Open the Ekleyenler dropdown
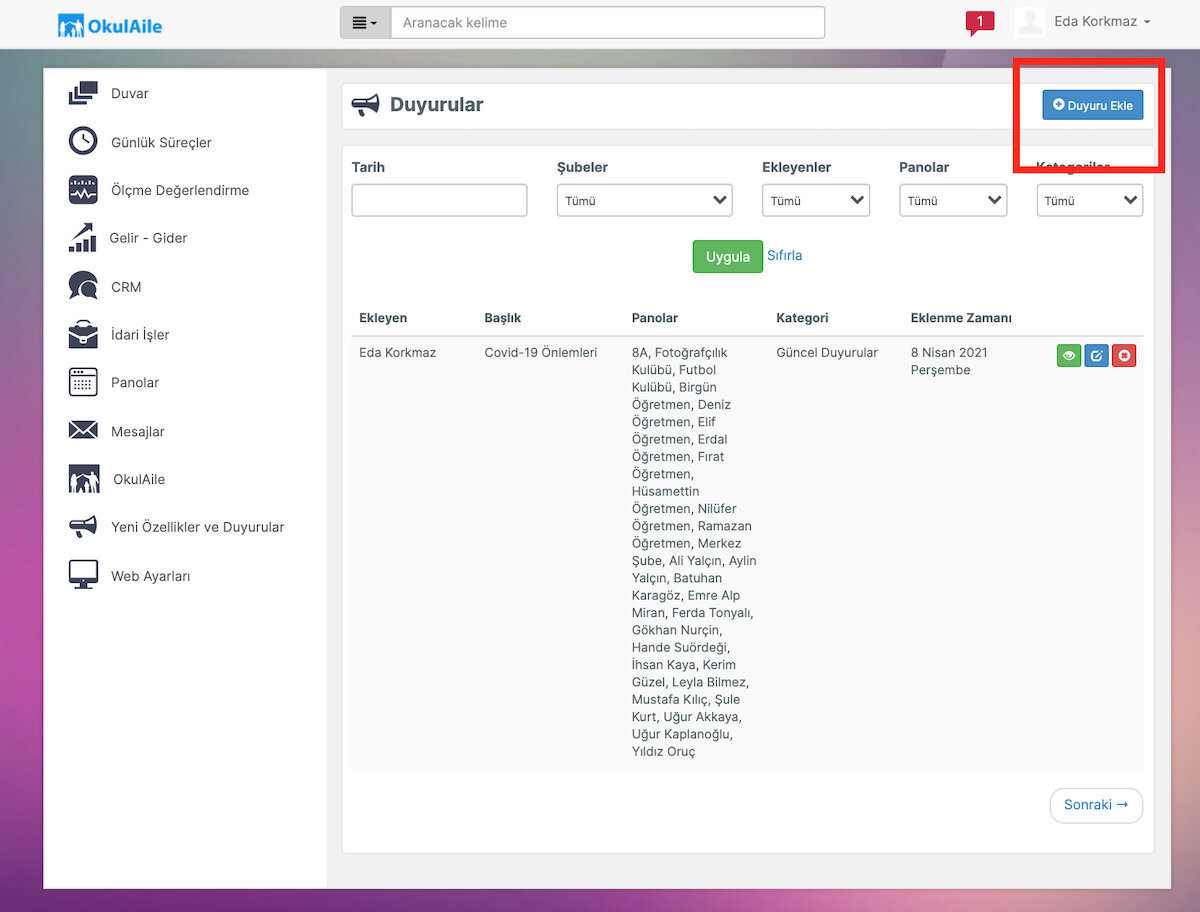 click(x=816, y=200)
